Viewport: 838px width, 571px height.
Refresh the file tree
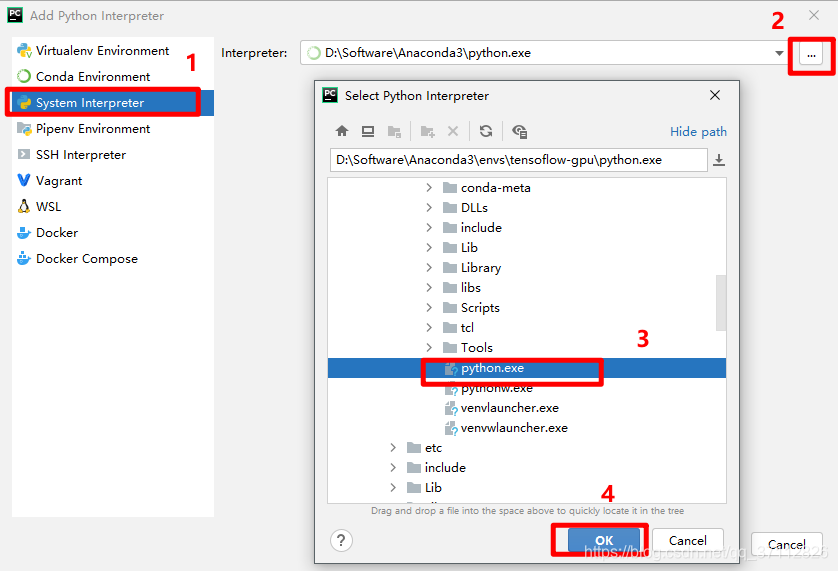(x=486, y=131)
